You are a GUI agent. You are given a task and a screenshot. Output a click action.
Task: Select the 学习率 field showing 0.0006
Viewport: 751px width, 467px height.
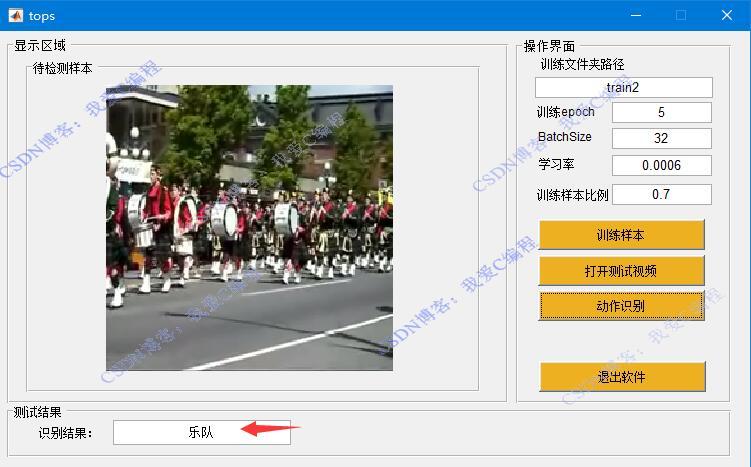click(661, 165)
